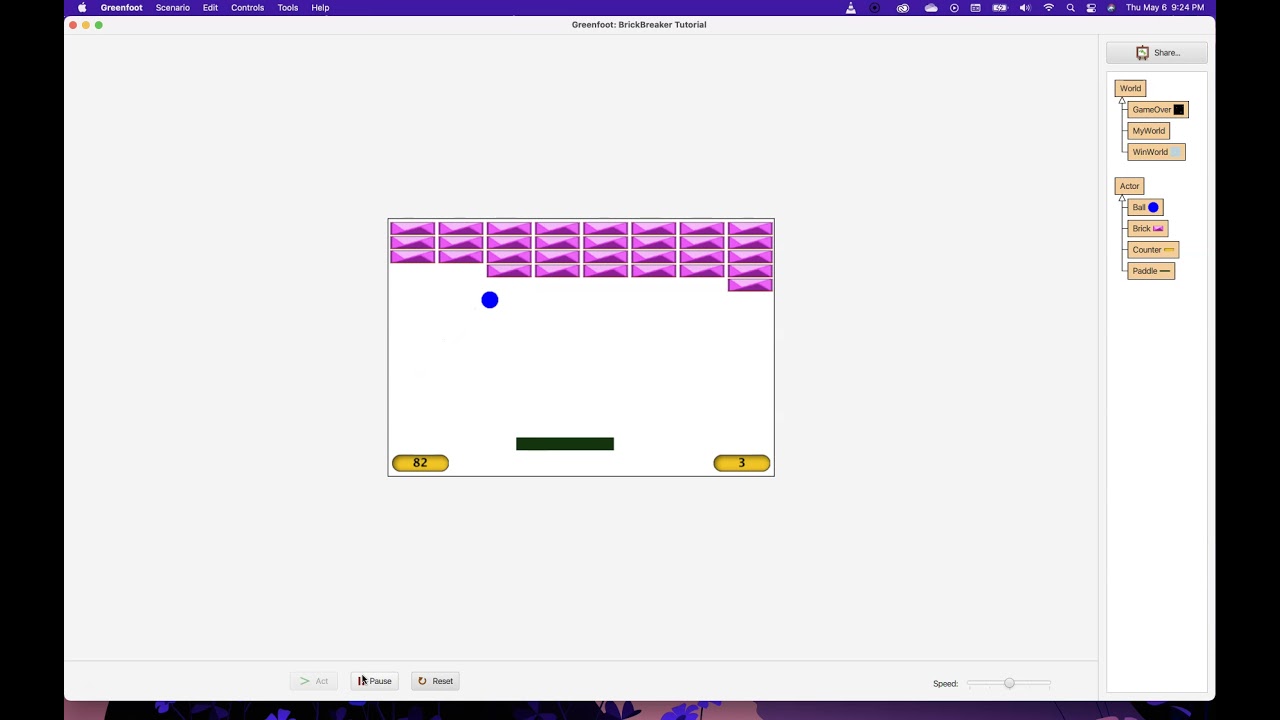Click the Siri icon

[x=1111, y=7]
